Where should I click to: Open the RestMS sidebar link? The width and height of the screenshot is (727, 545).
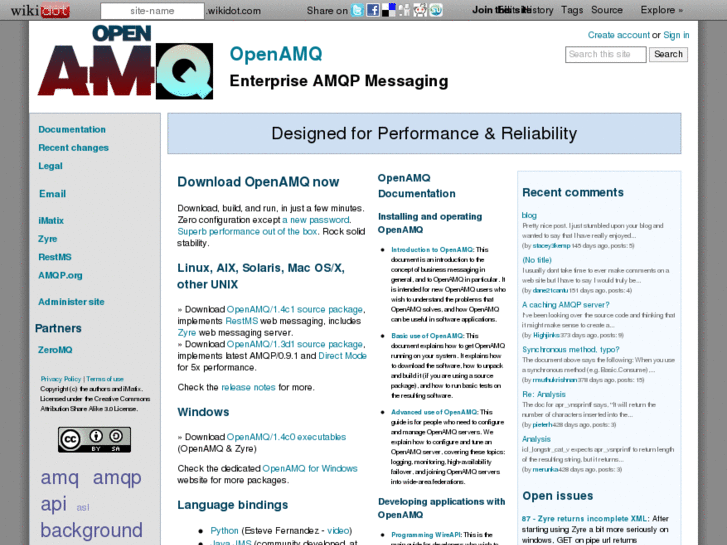55,257
